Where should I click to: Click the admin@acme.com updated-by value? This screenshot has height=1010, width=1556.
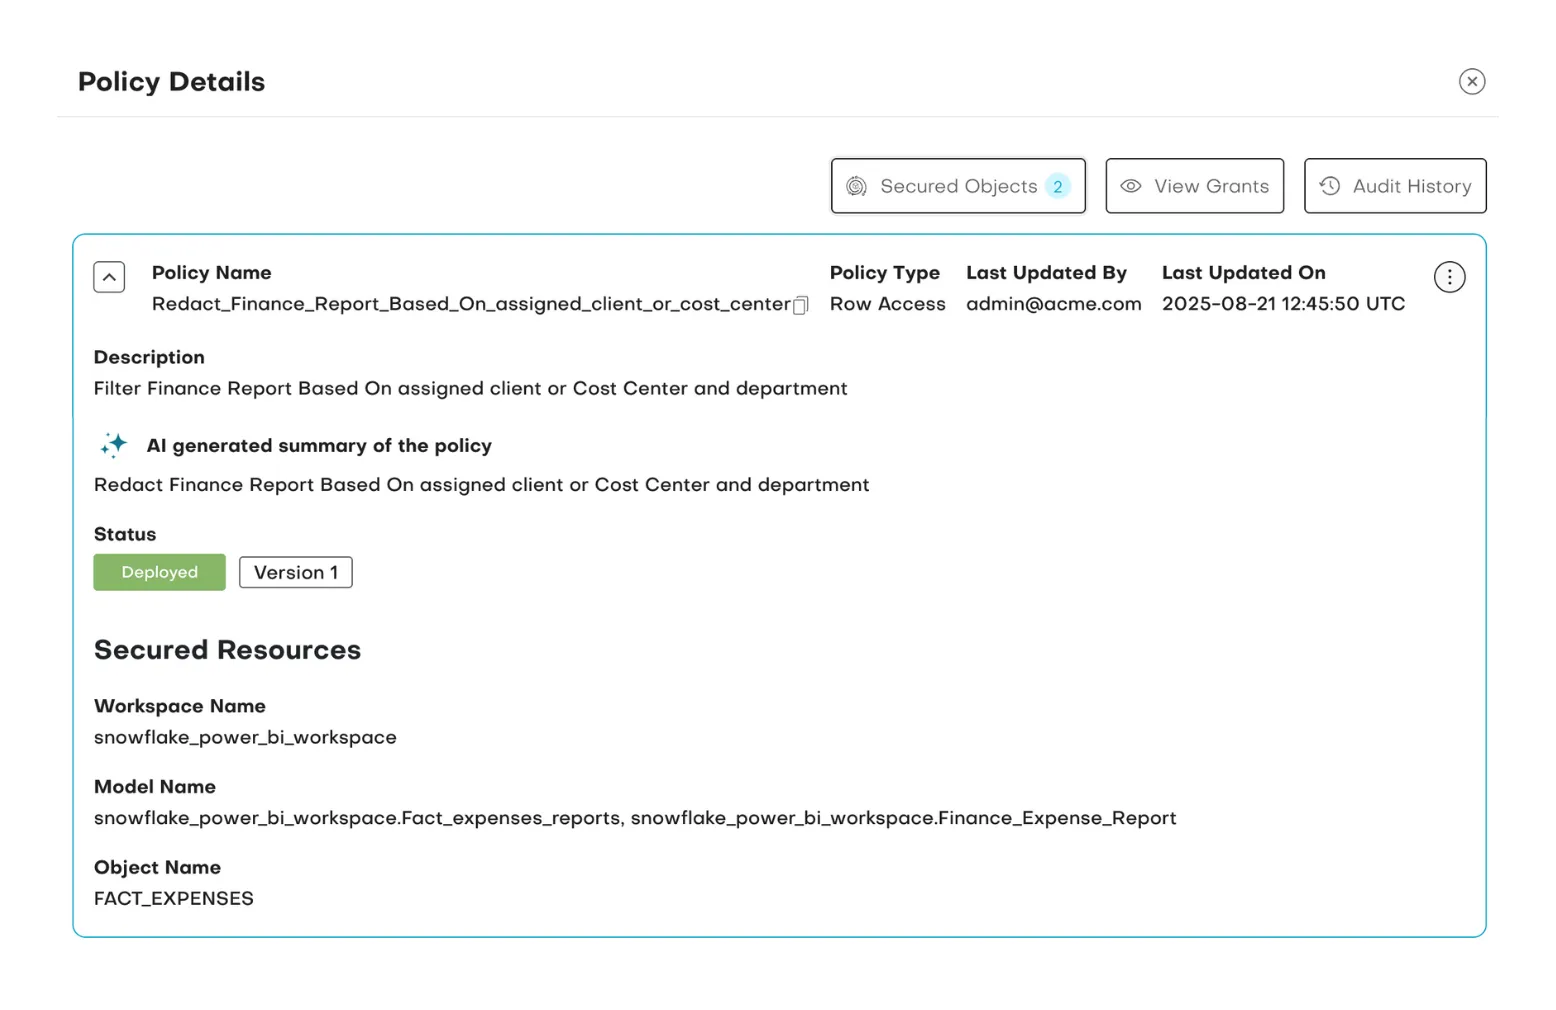[x=1053, y=305]
